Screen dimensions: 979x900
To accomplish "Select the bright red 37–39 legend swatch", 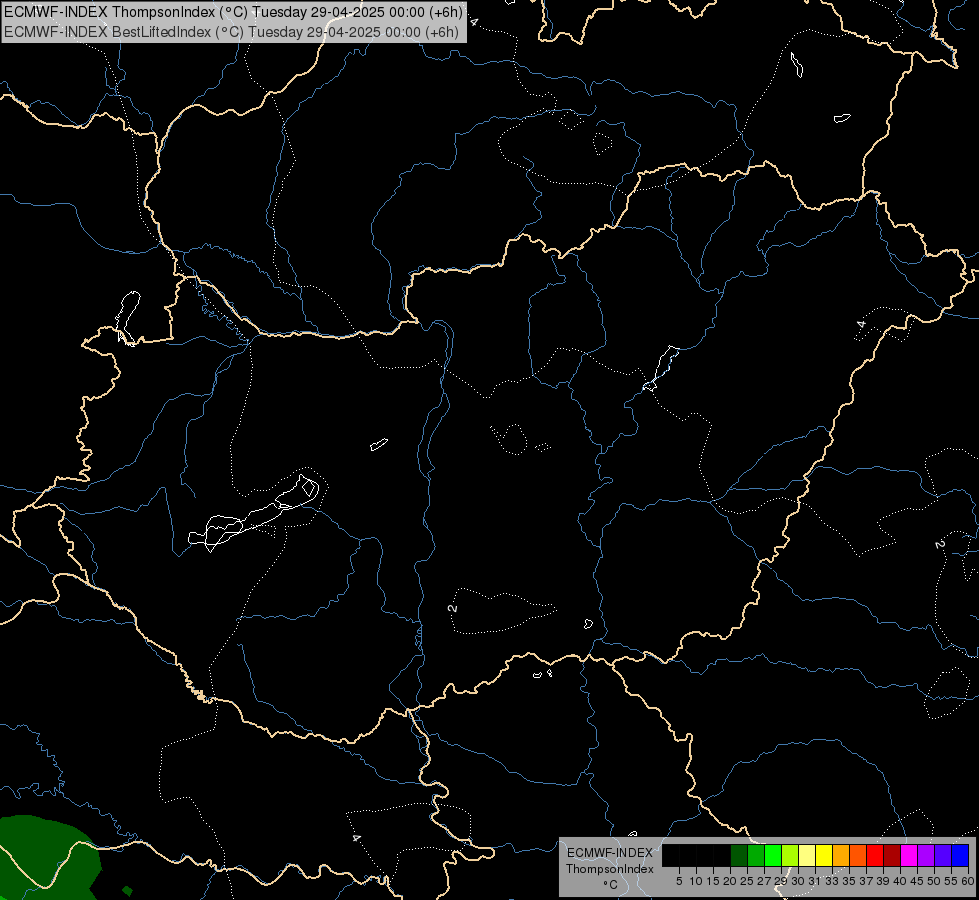I will pyautogui.click(x=875, y=856).
